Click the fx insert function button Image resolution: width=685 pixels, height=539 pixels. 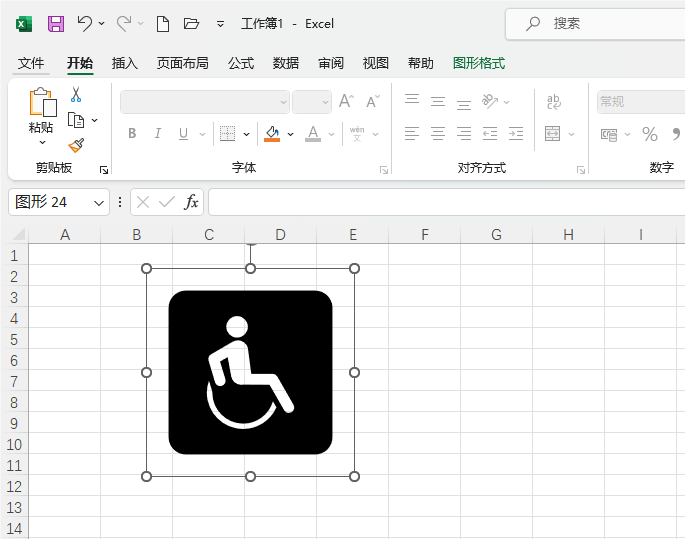coord(191,202)
